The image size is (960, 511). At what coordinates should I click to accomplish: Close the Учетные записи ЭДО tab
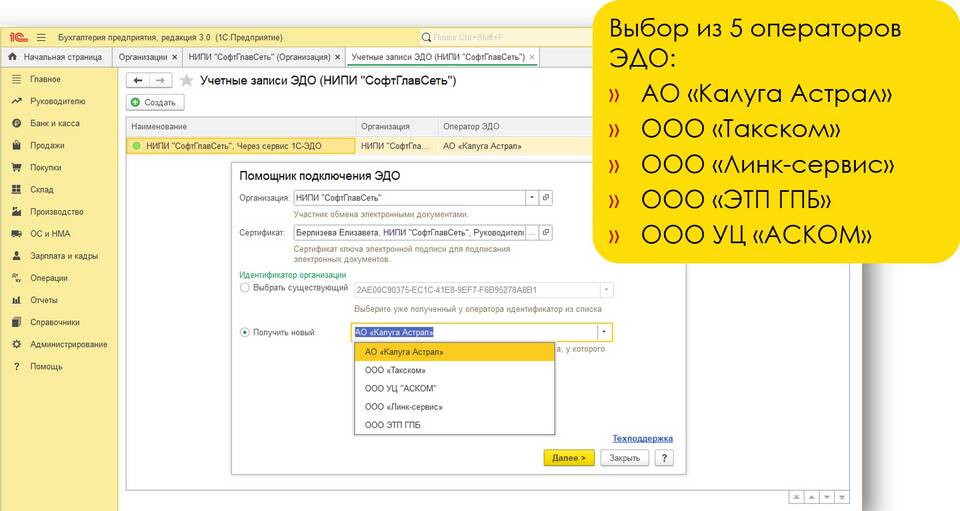[532, 57]
